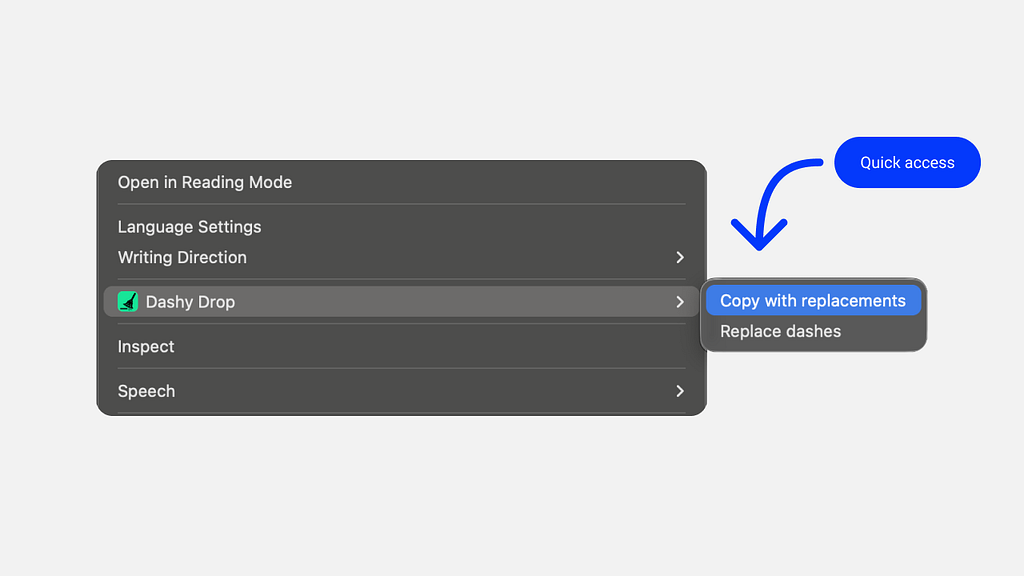
Task: Click the divider line between Inspect and Speech
Action: (x=400, y=368)
